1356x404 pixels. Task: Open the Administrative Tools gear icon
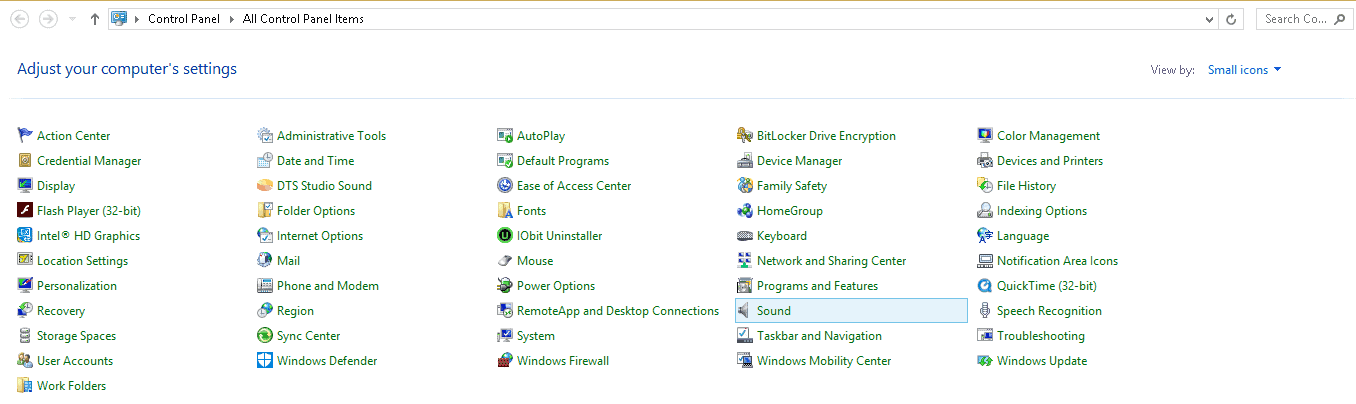coord(265,135)
